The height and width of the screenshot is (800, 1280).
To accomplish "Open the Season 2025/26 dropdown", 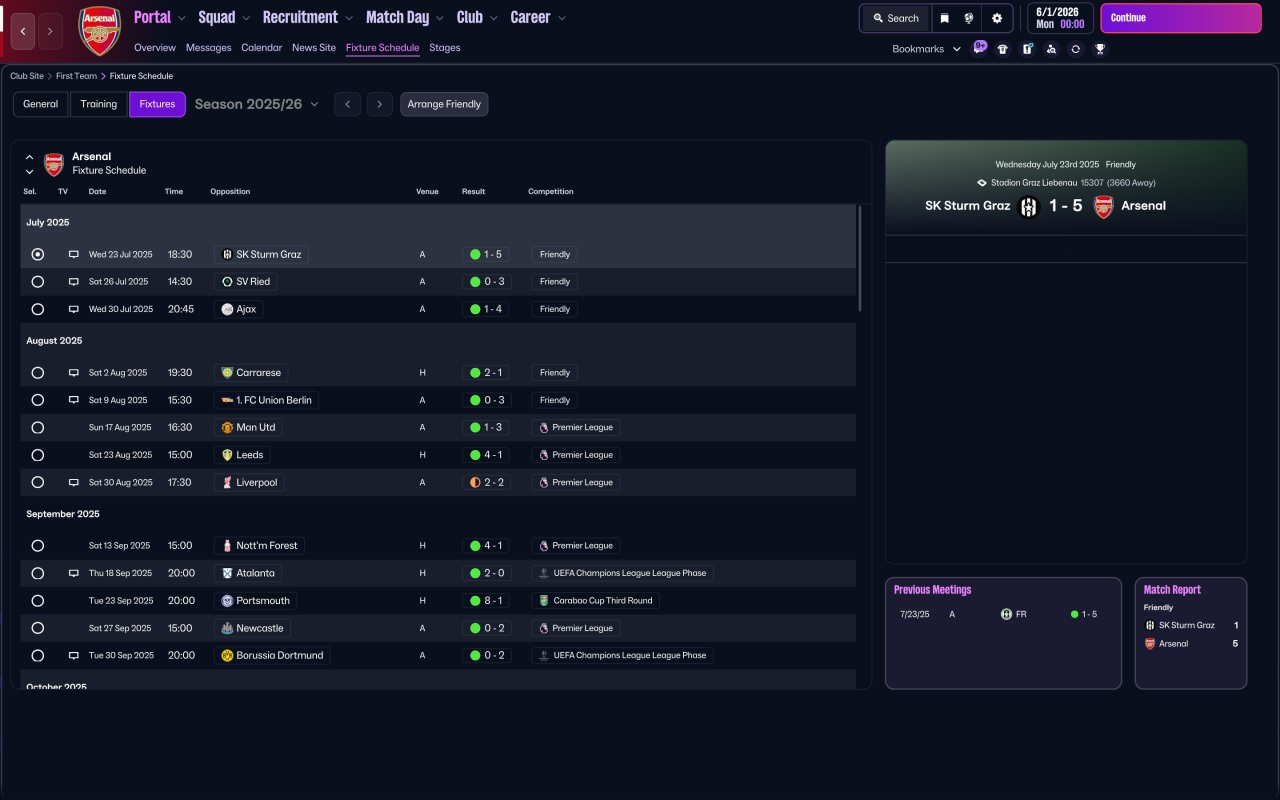I will point(257,104).
